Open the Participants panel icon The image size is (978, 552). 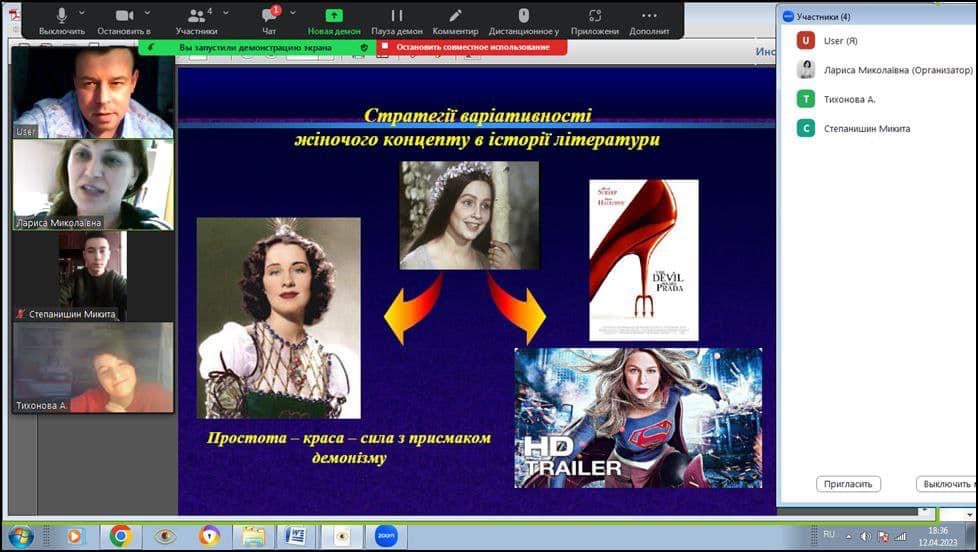pos(196,16)
